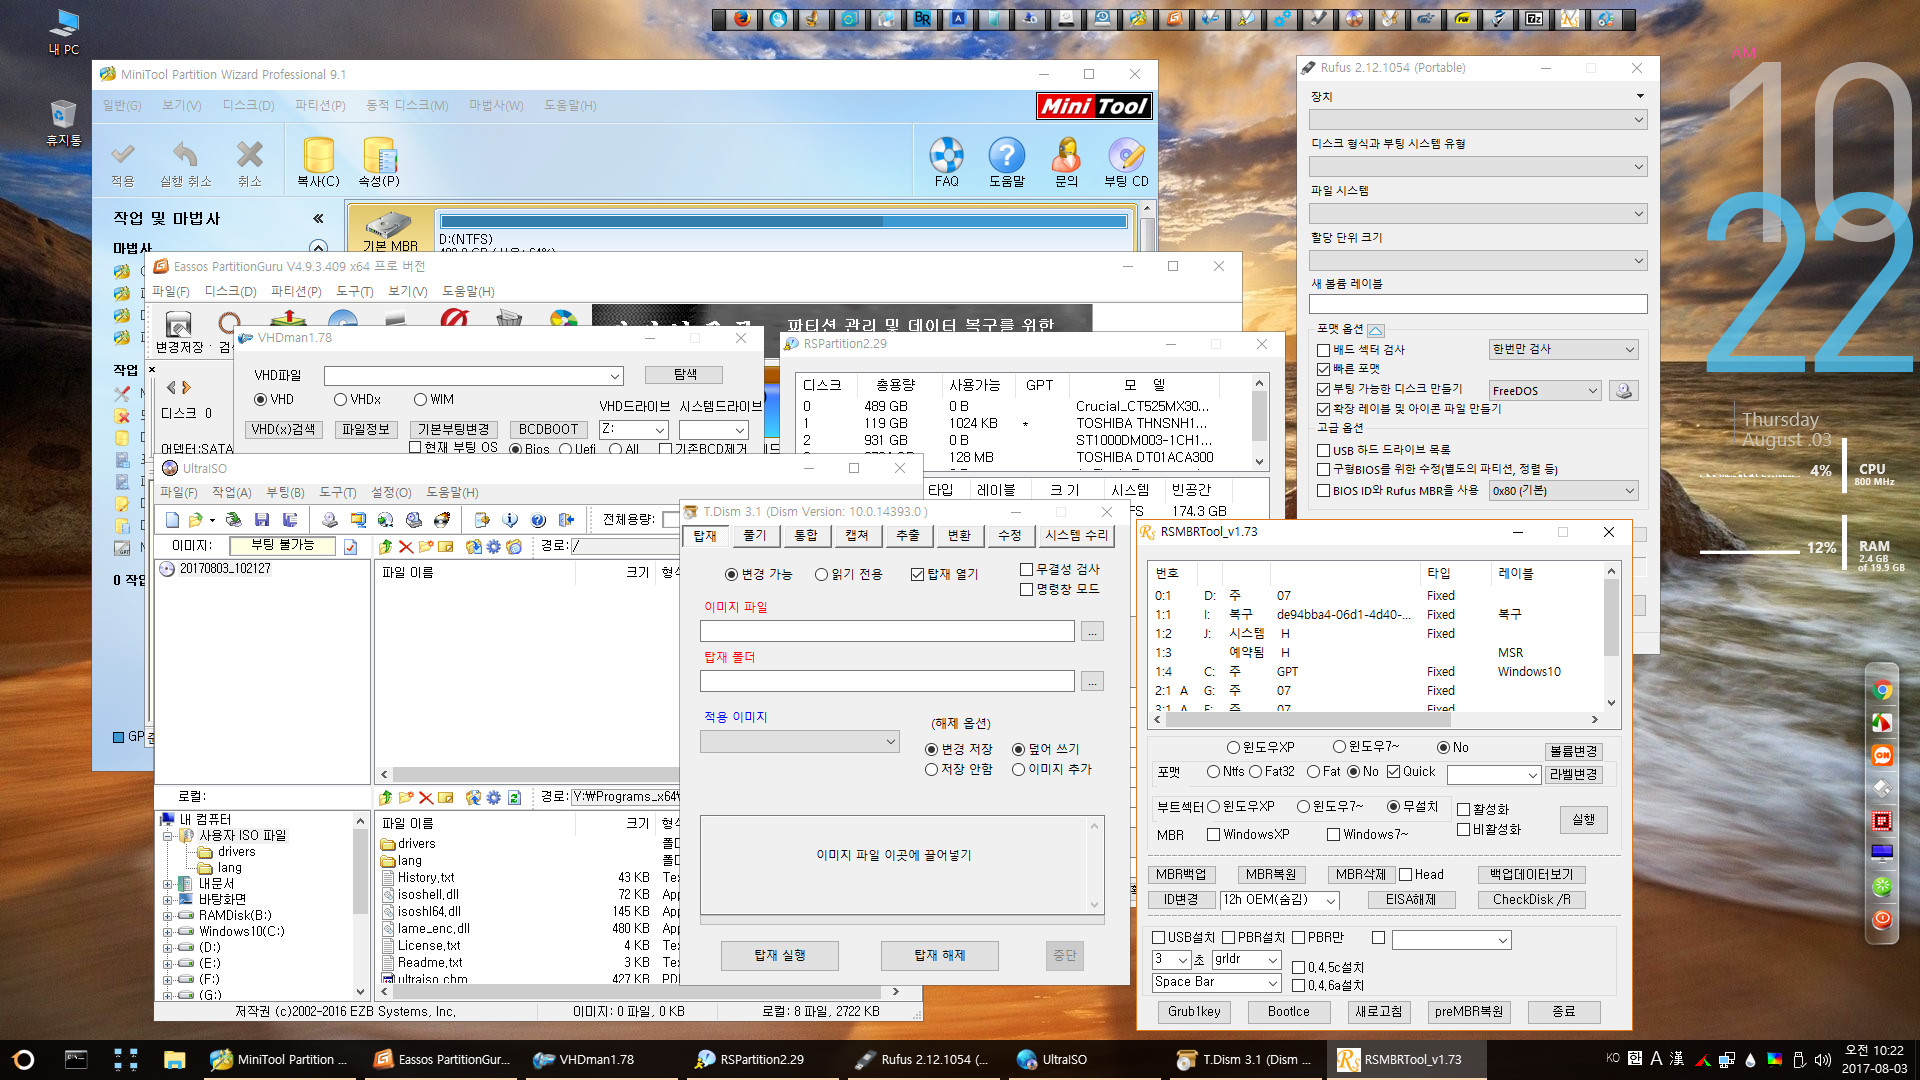This screenshot has width=1920, height=1080.
Task: Open 도움말 help icon in MiniTool toolbar
Action: point(1006,156)
